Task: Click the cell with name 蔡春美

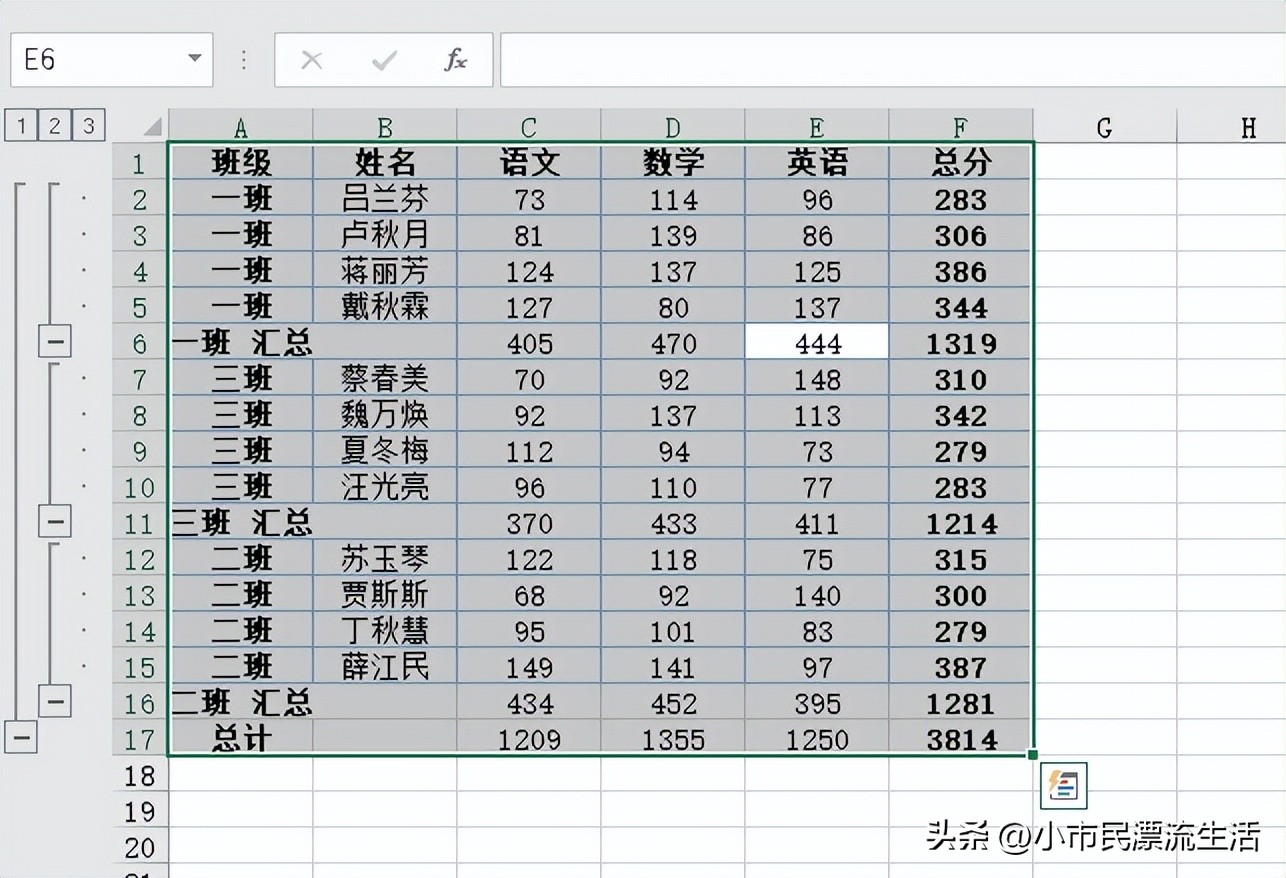Action: coord(385,379)
